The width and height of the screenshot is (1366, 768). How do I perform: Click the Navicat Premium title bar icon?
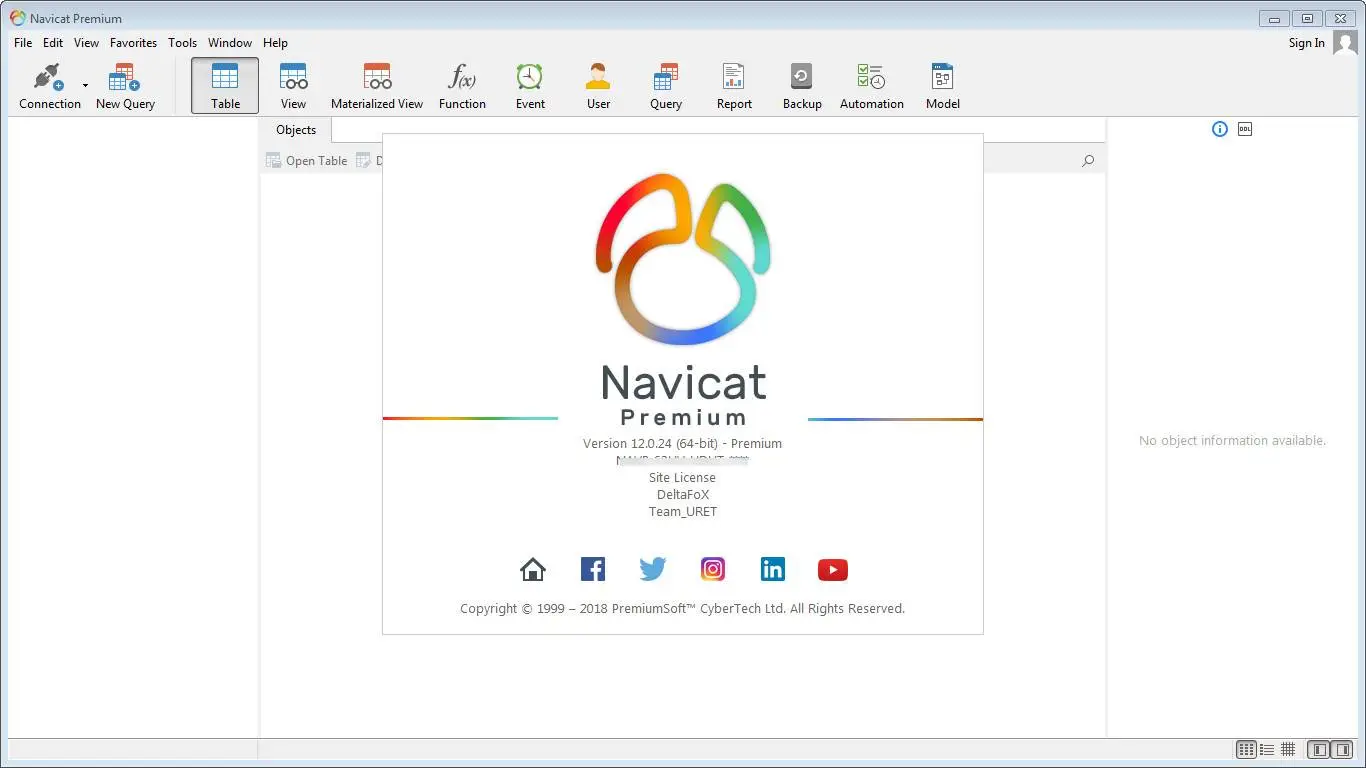[18, 18]
